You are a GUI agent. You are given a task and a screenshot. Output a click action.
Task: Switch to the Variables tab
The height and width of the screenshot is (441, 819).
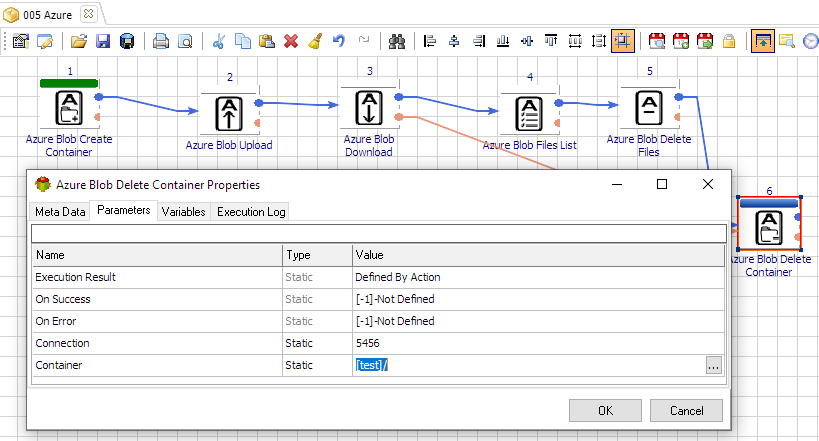tap(183, 212)
